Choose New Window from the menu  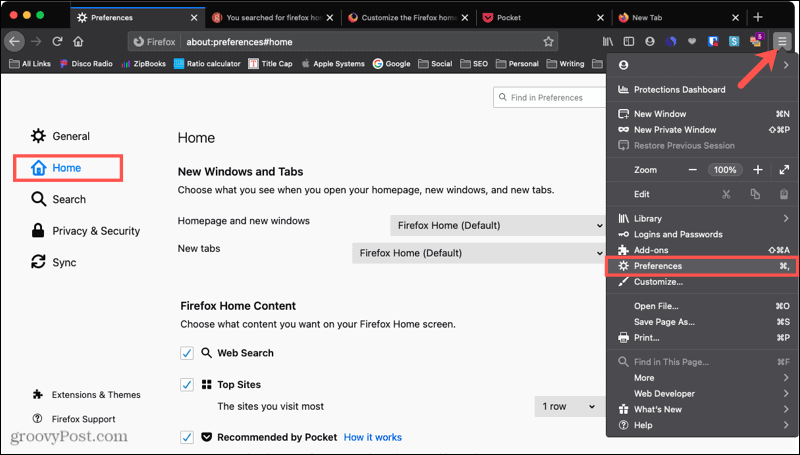(703, 114)
